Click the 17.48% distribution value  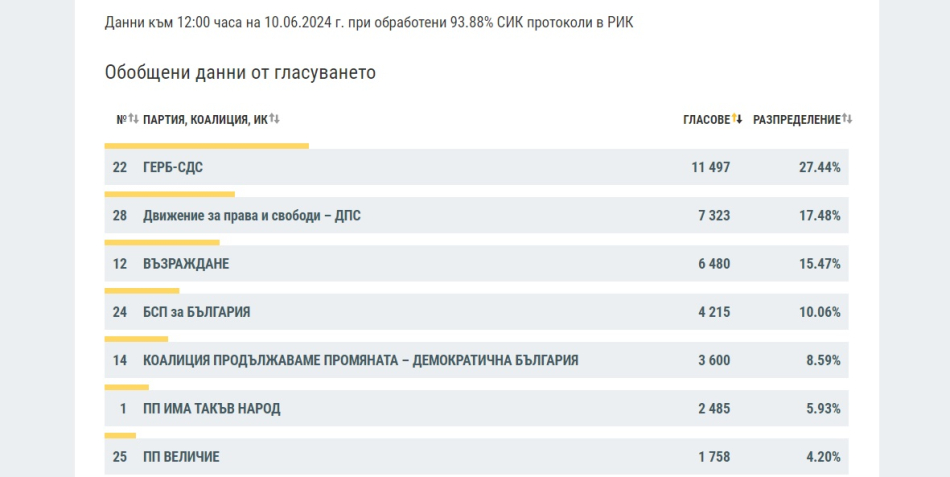[x=820, y=216]
